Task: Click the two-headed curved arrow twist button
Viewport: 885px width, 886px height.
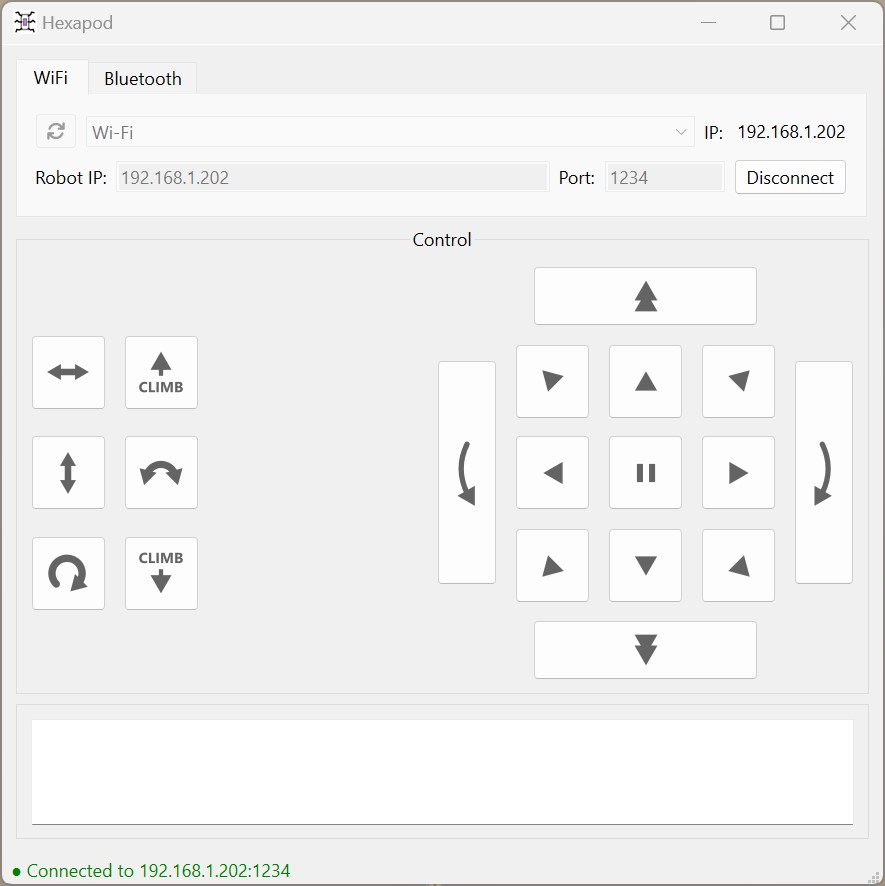Action: tap(161, 473)
